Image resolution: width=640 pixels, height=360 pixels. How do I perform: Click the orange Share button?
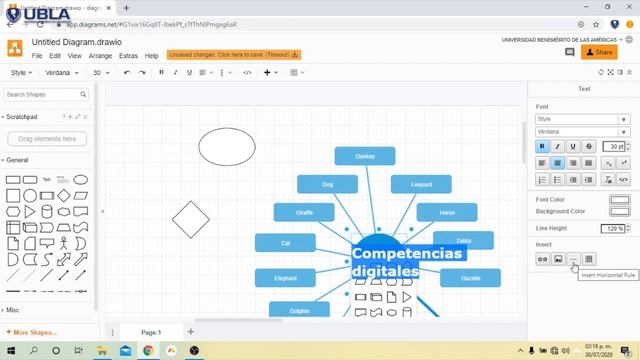coord(599,52)
